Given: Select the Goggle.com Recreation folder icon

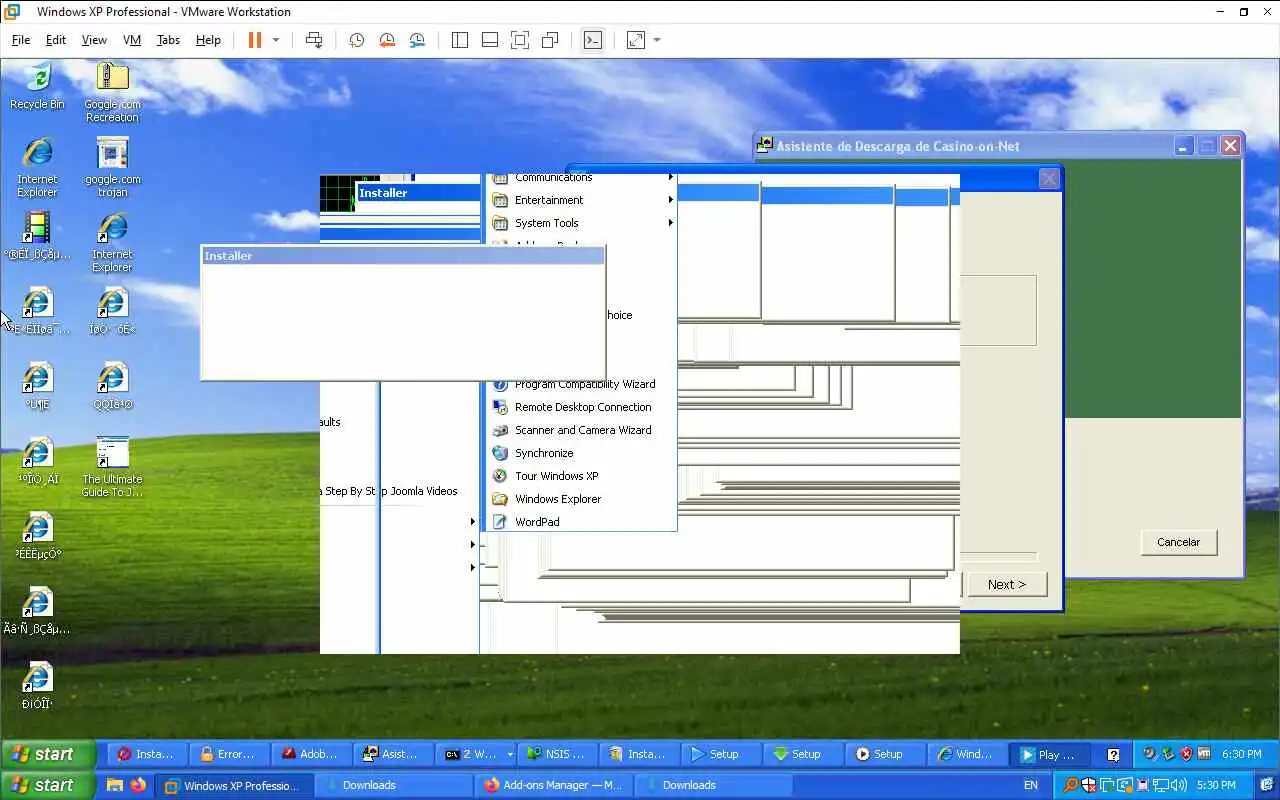Looking at the screenshot, I should point(112,92).
